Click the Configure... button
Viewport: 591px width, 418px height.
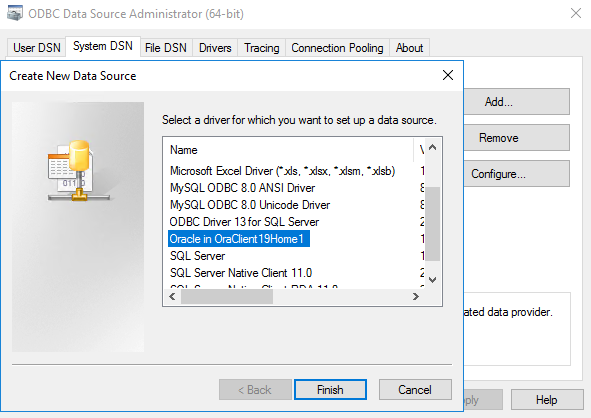tap(516, 174)
